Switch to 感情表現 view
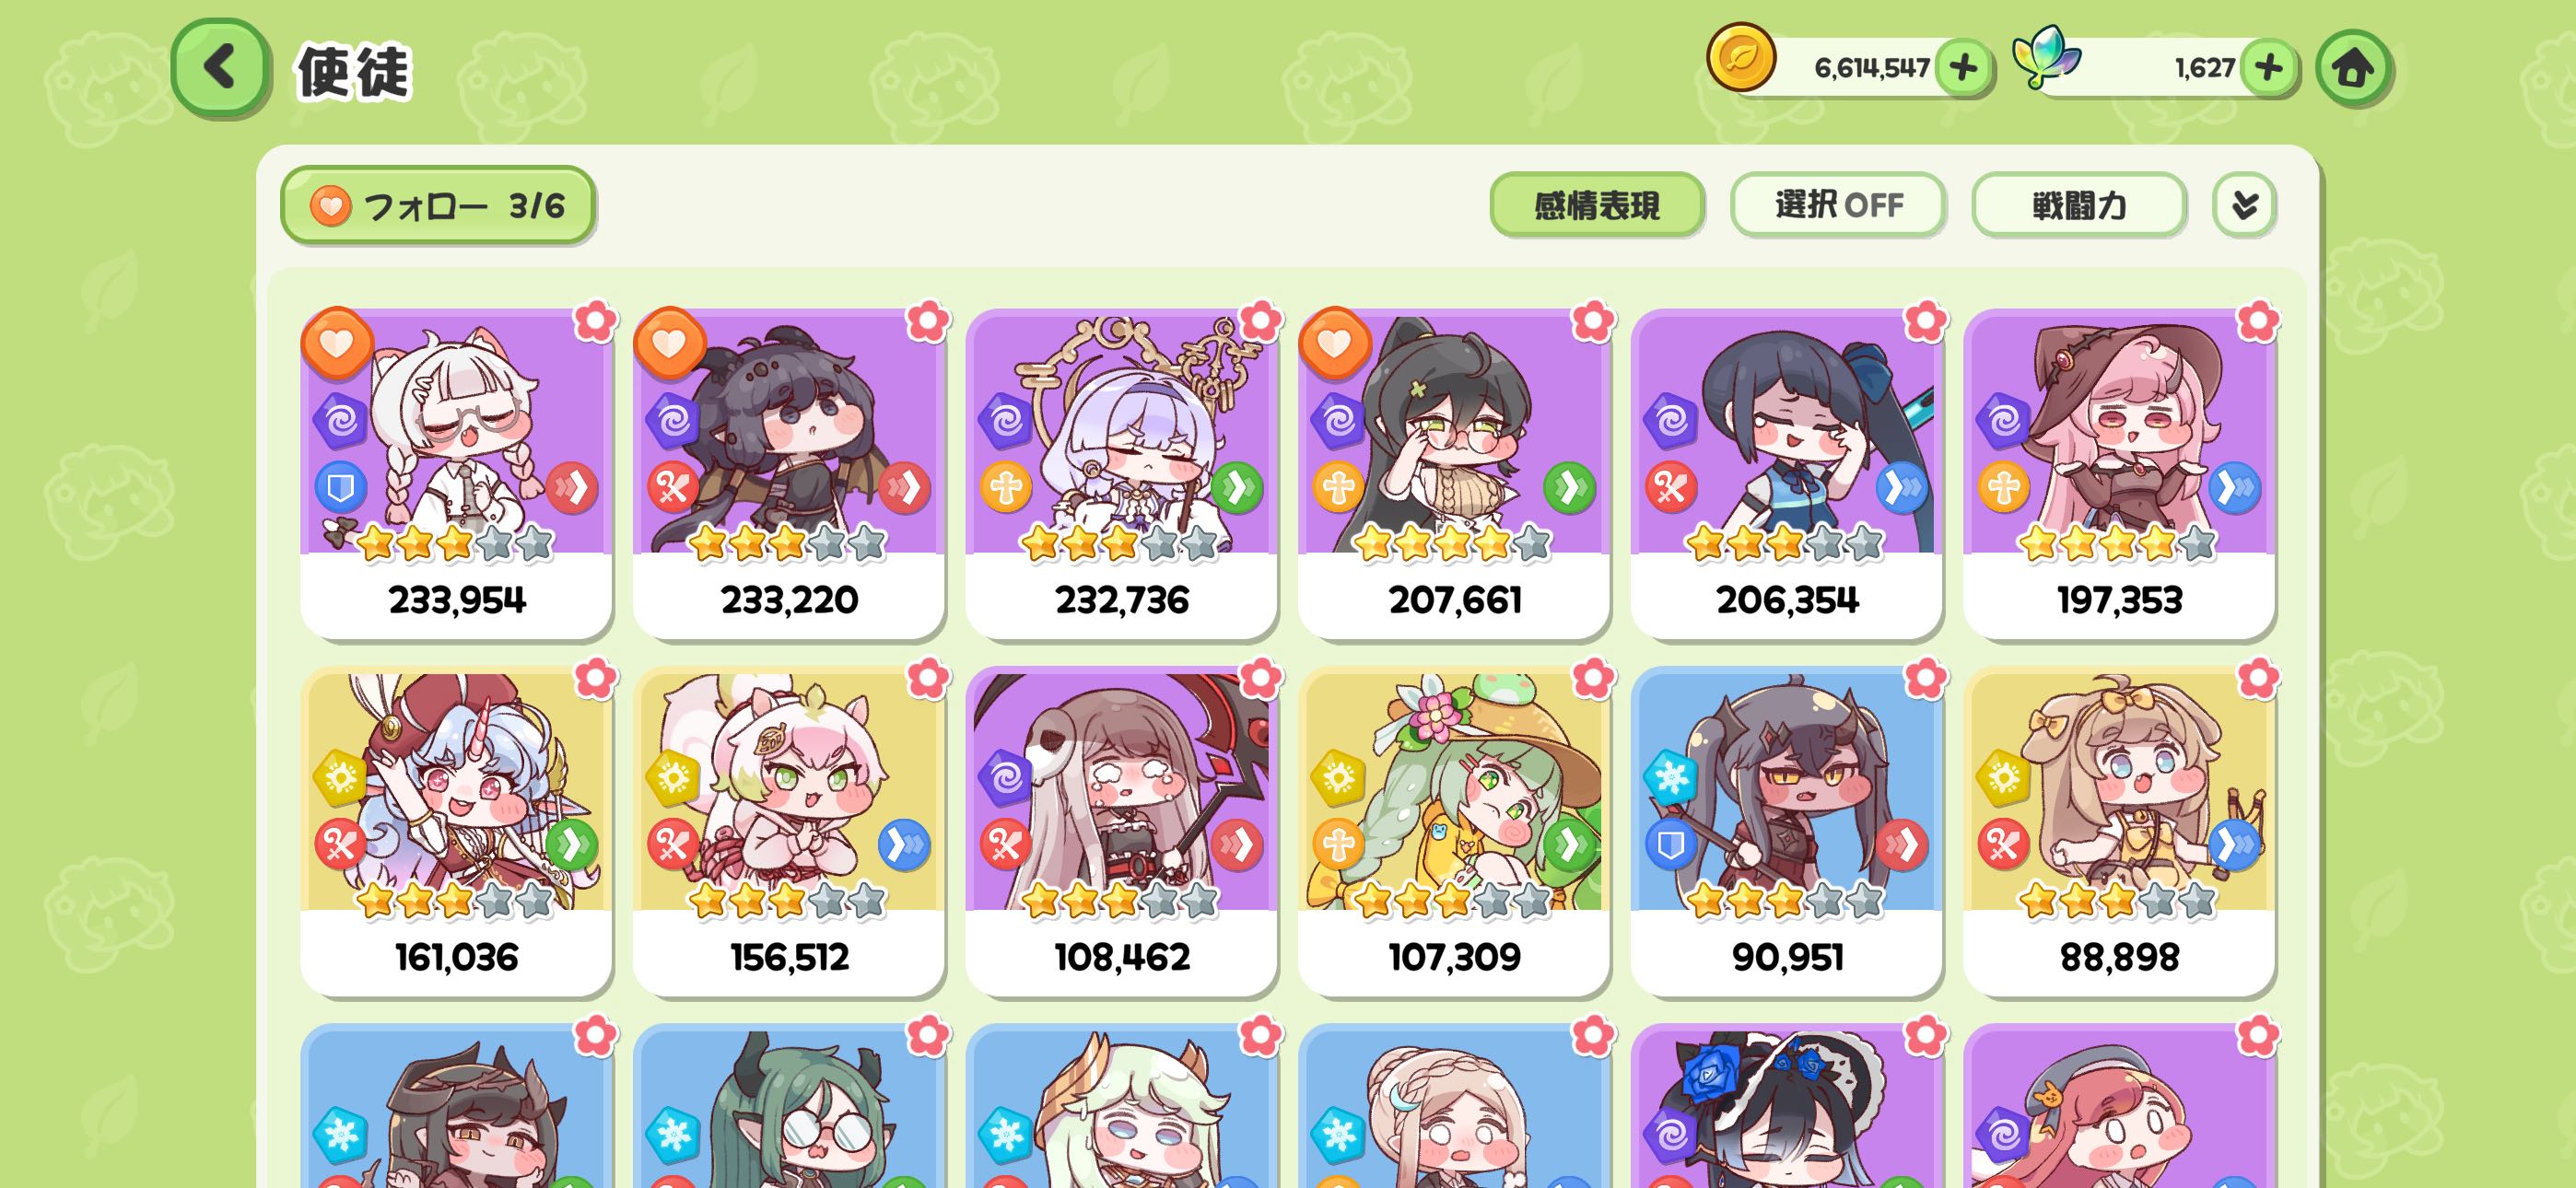The height and width of the screenshot is (1188, 2576). 1597,205
